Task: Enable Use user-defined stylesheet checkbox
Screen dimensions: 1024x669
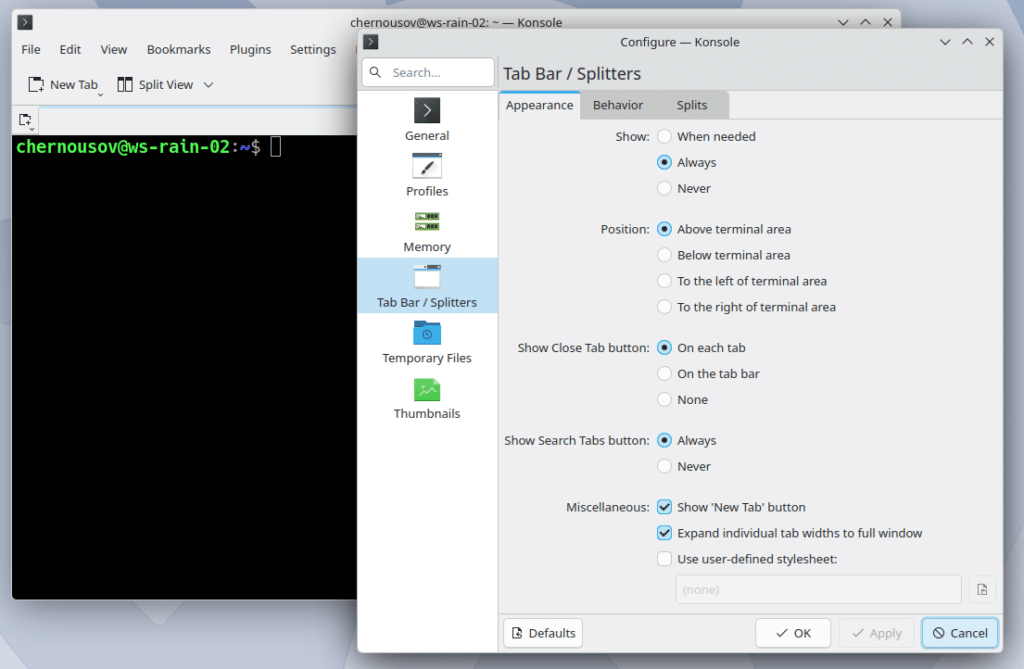Action: (748, 559)
